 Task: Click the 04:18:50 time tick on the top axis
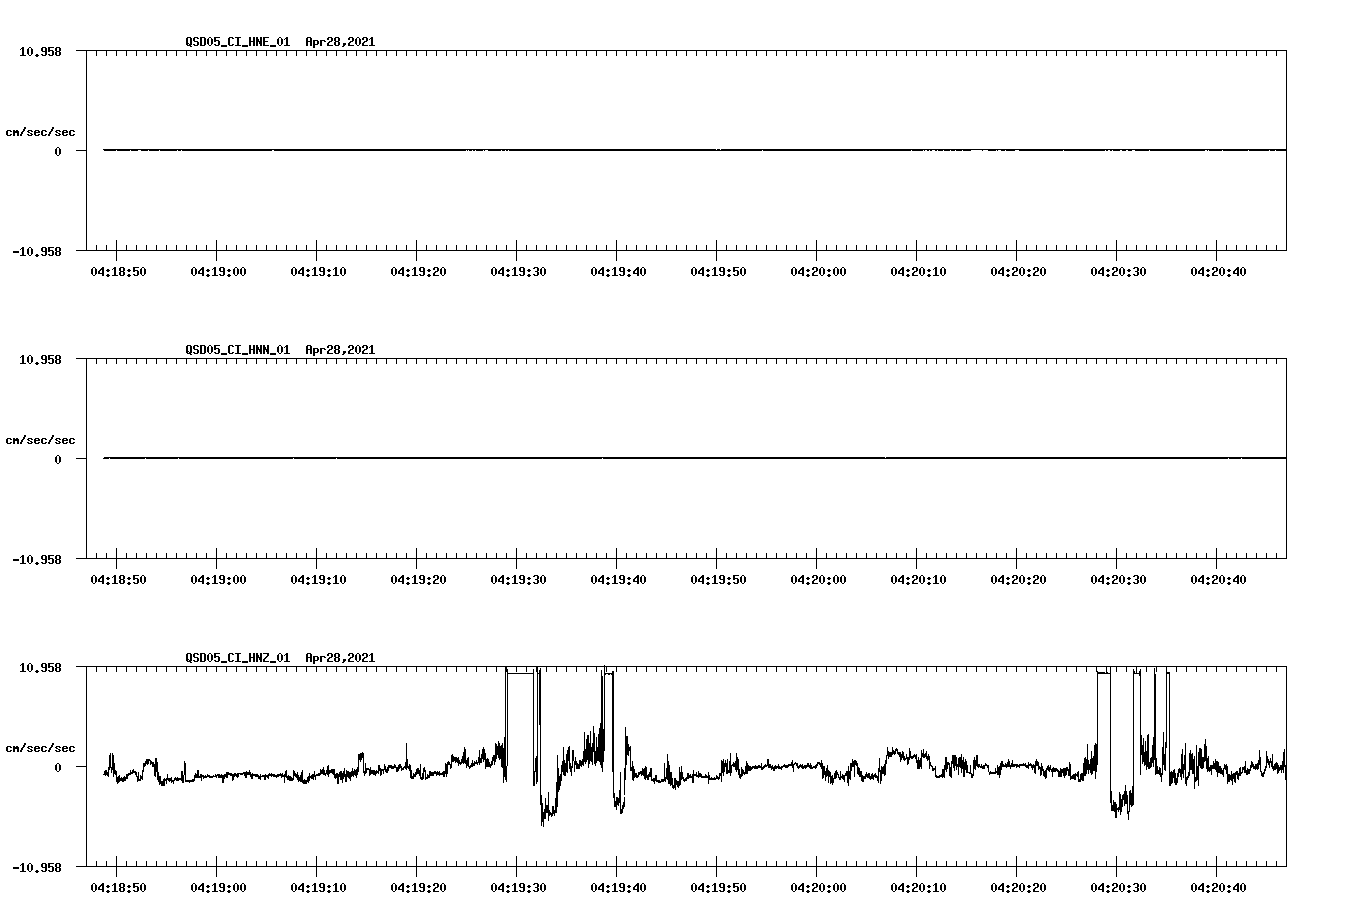pyautogui.click(x=118, y=268)
